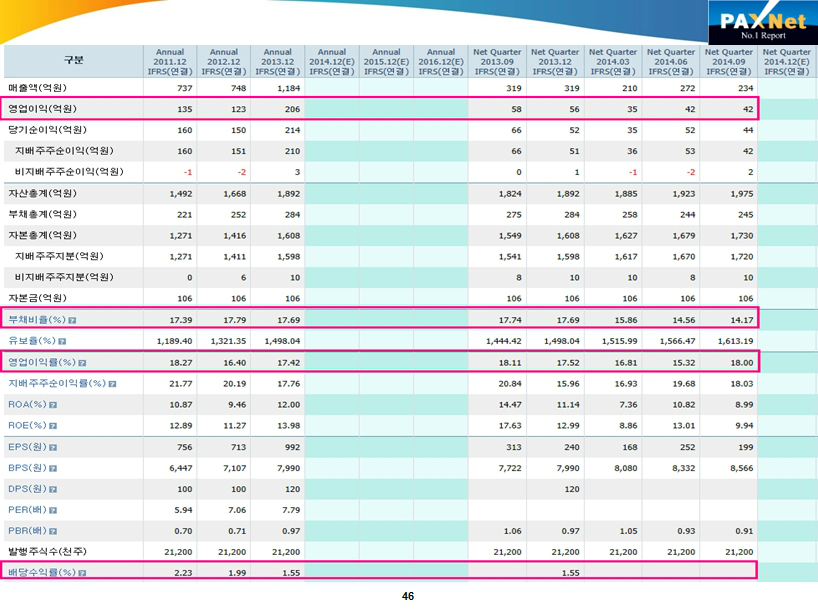Select the Net Quarter 2014.09 column header
Image resolution: width=818 pixels, height=615 pixels.
click(x=729, y=61)
